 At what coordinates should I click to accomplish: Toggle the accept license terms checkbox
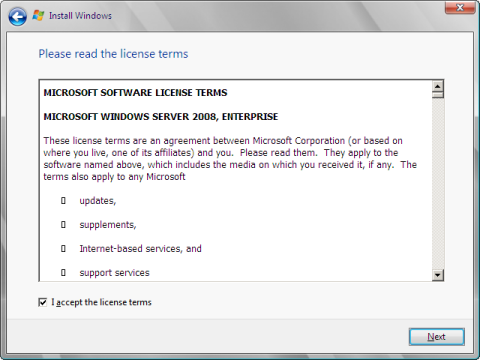tap(43, 302)
